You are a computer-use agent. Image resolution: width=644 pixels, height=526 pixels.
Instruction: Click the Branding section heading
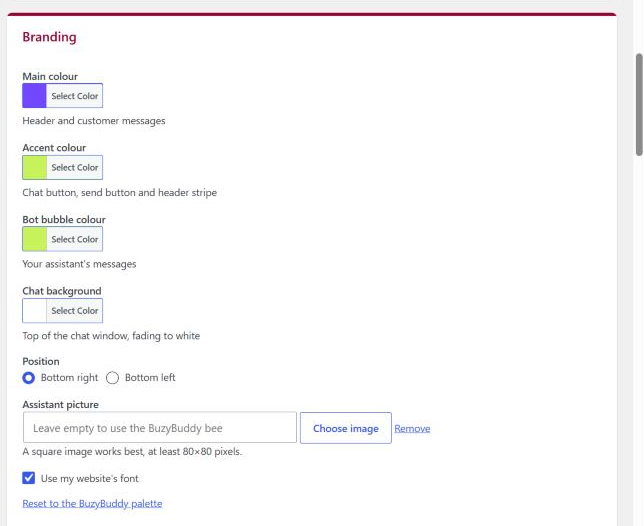tap(49, 37)
